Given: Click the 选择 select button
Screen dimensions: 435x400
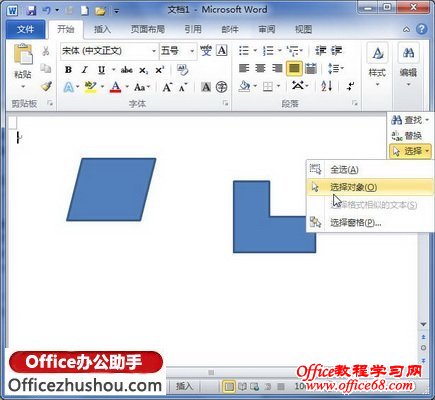Looking at the screenshot, I should click(410, 151).
